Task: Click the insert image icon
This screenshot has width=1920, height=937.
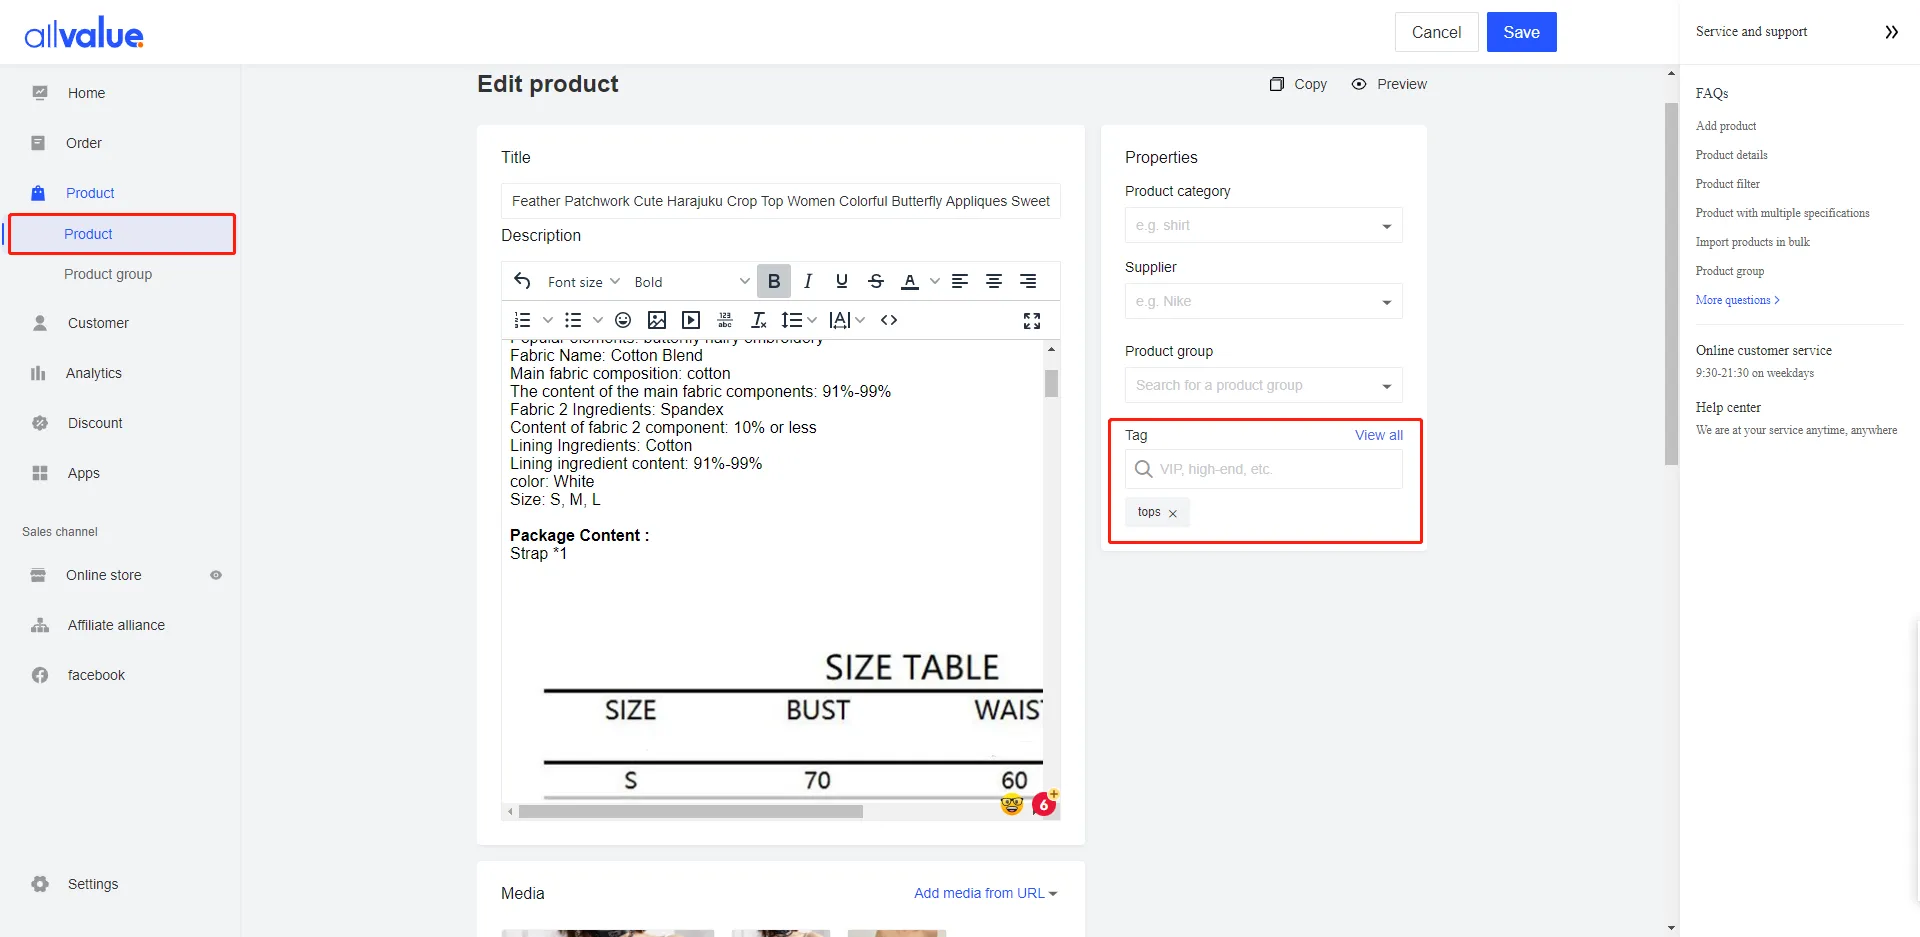Action: click(x=657, y=320)
